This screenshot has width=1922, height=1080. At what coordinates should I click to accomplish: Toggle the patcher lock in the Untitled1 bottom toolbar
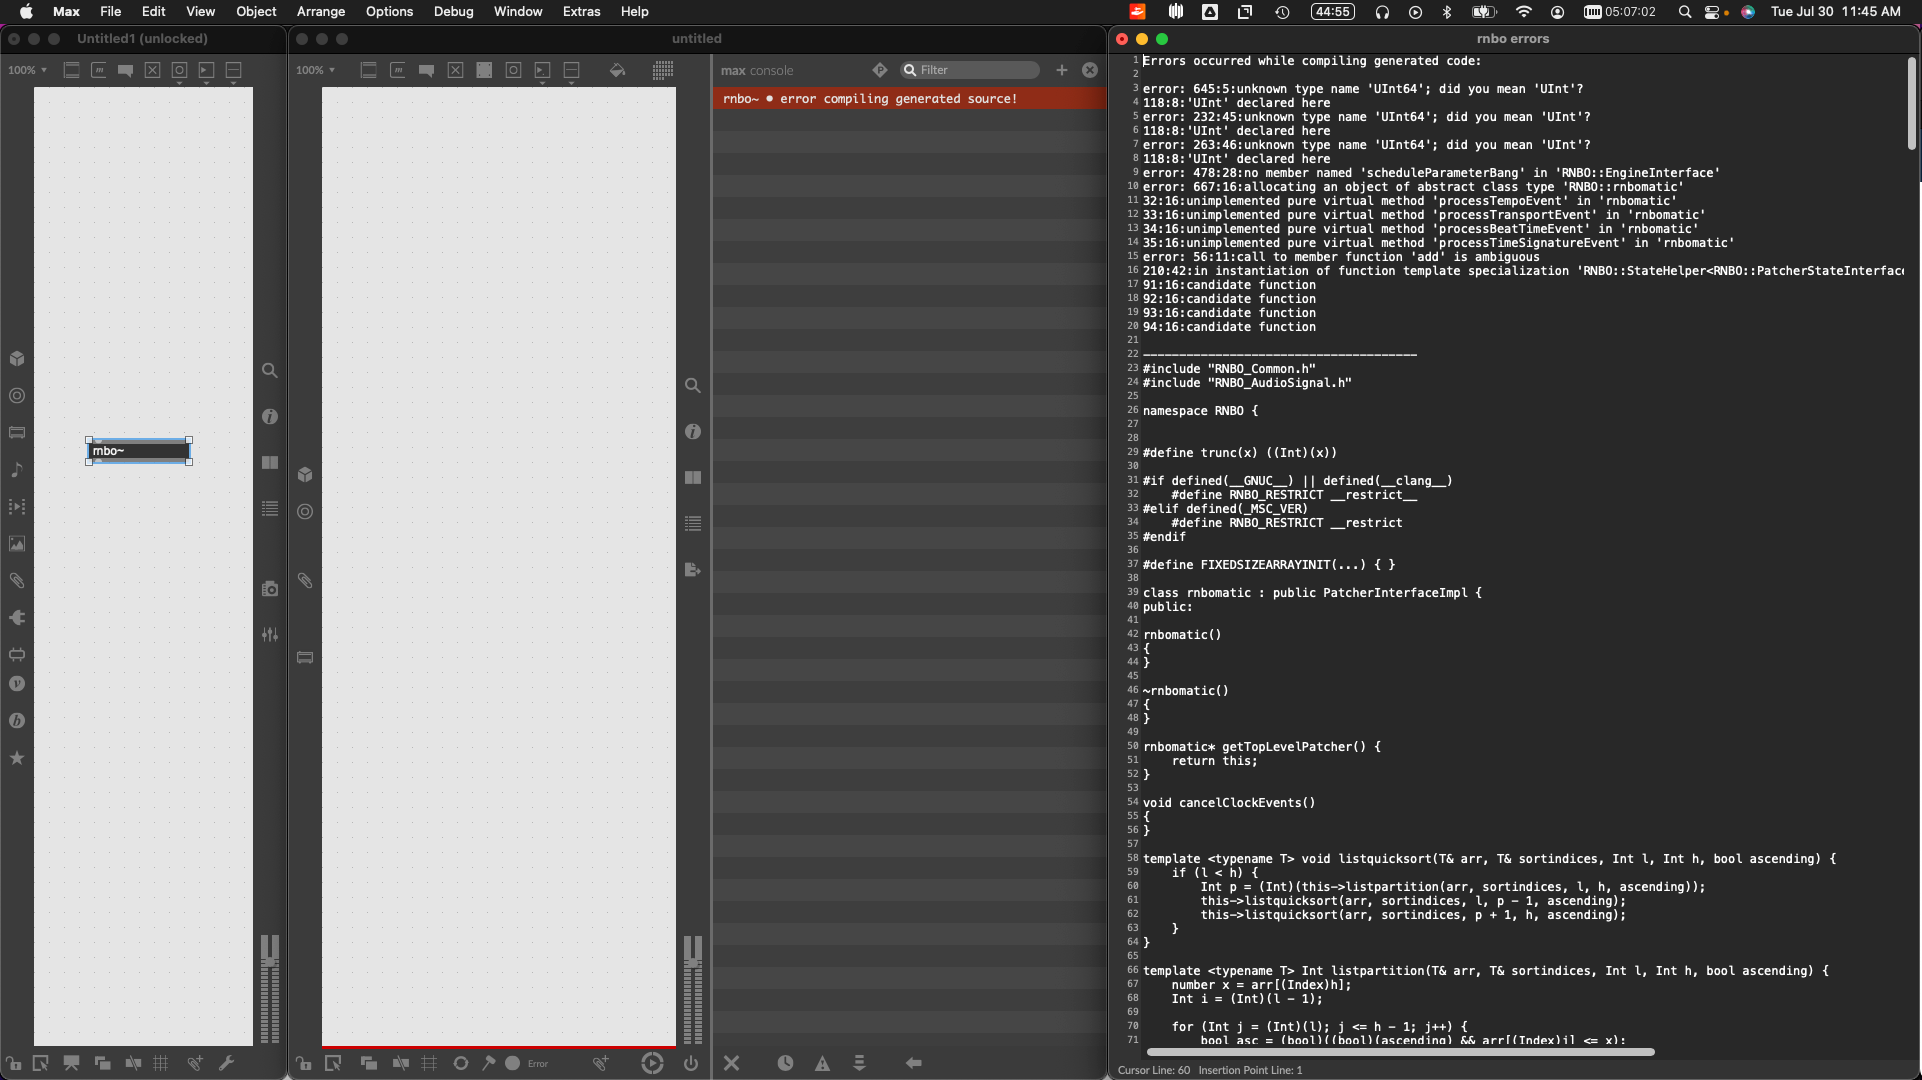click(x=13, y=1063)
